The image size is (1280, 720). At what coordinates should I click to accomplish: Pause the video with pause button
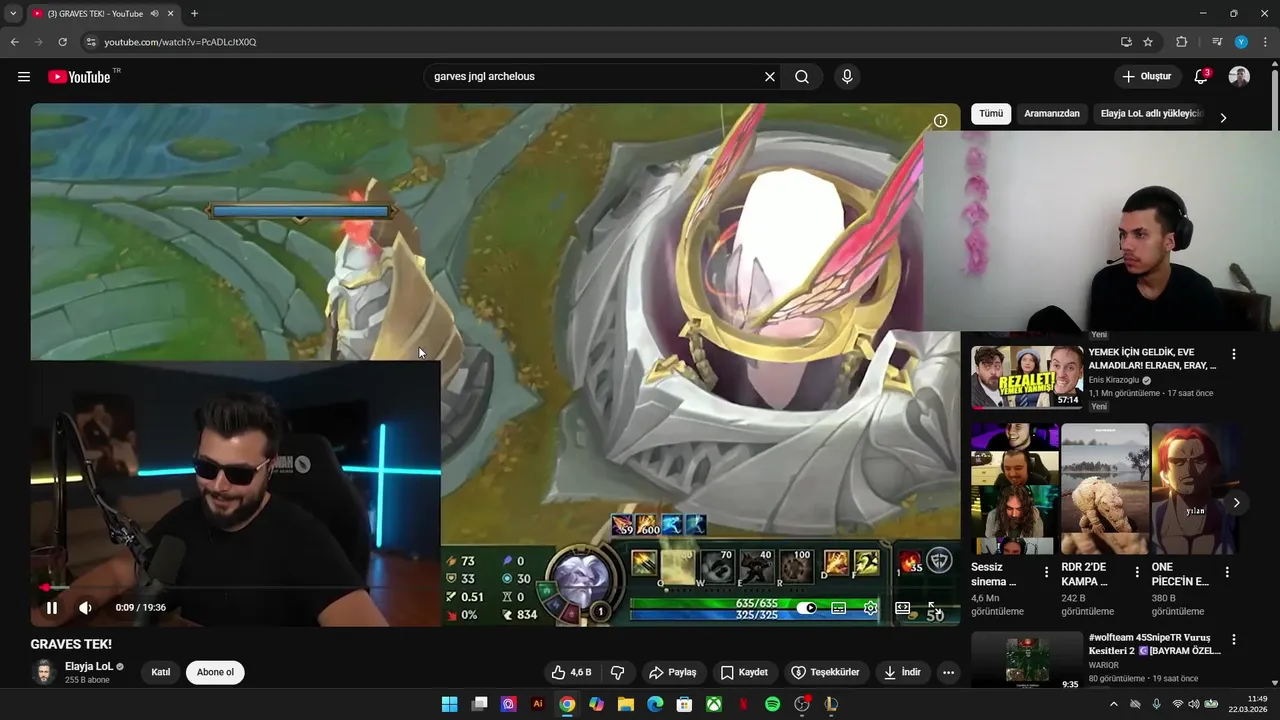point(52,607)
